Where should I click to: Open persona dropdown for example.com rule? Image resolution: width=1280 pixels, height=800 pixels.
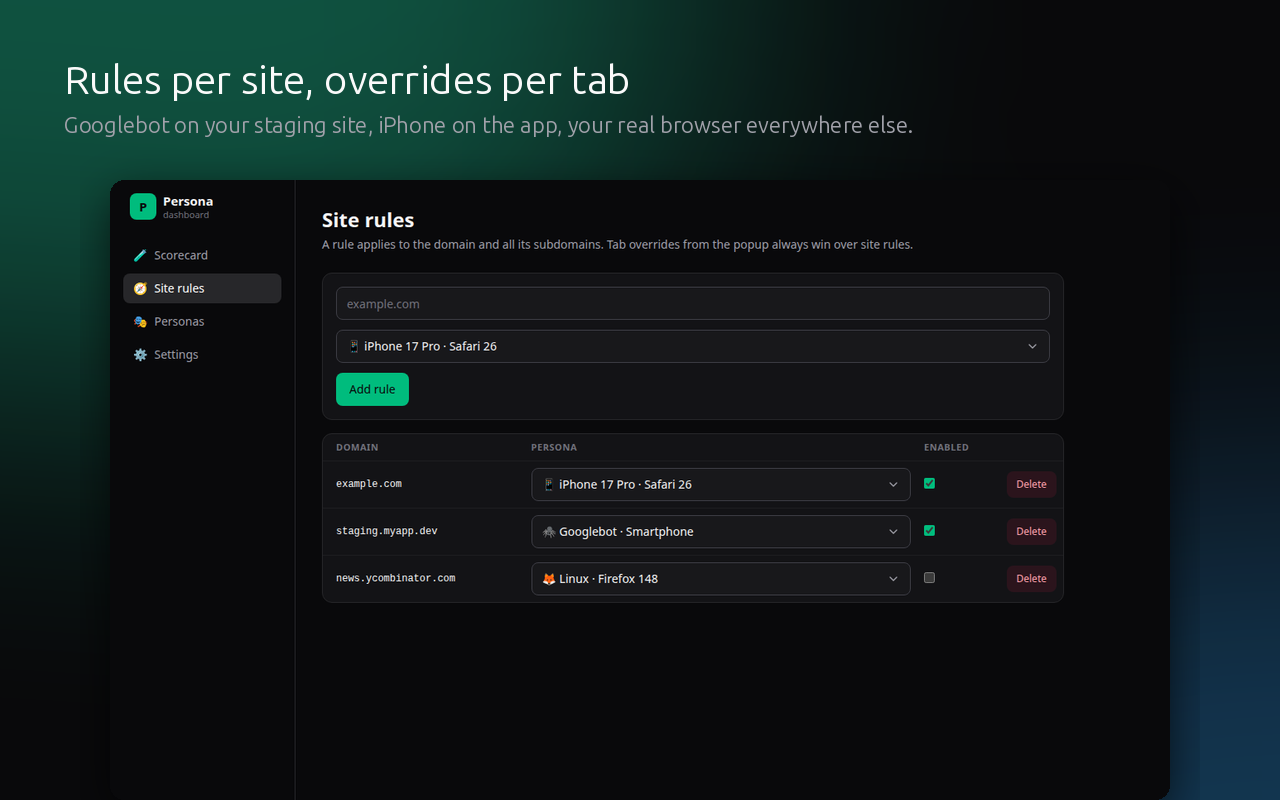coord(721,484)
